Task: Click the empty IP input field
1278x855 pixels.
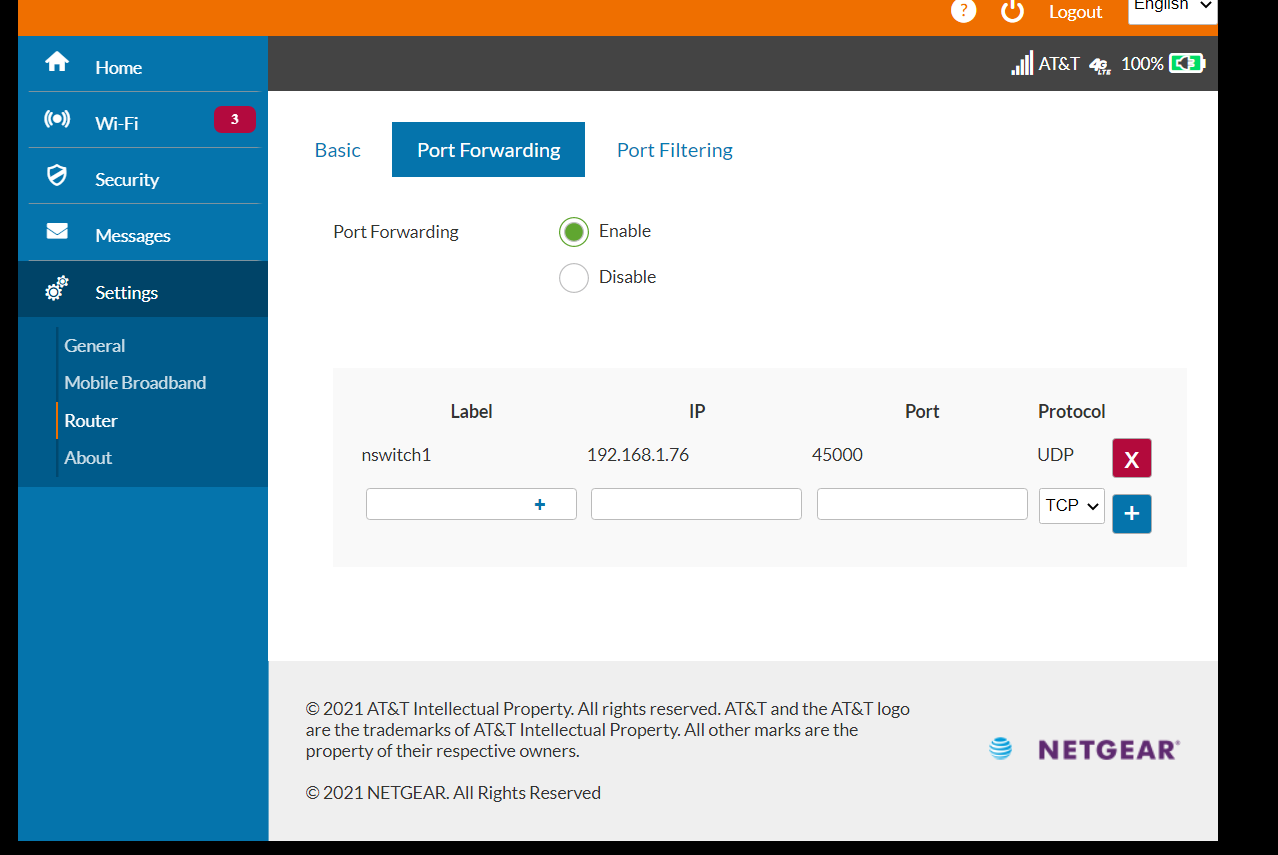Action: coord(696,503)
